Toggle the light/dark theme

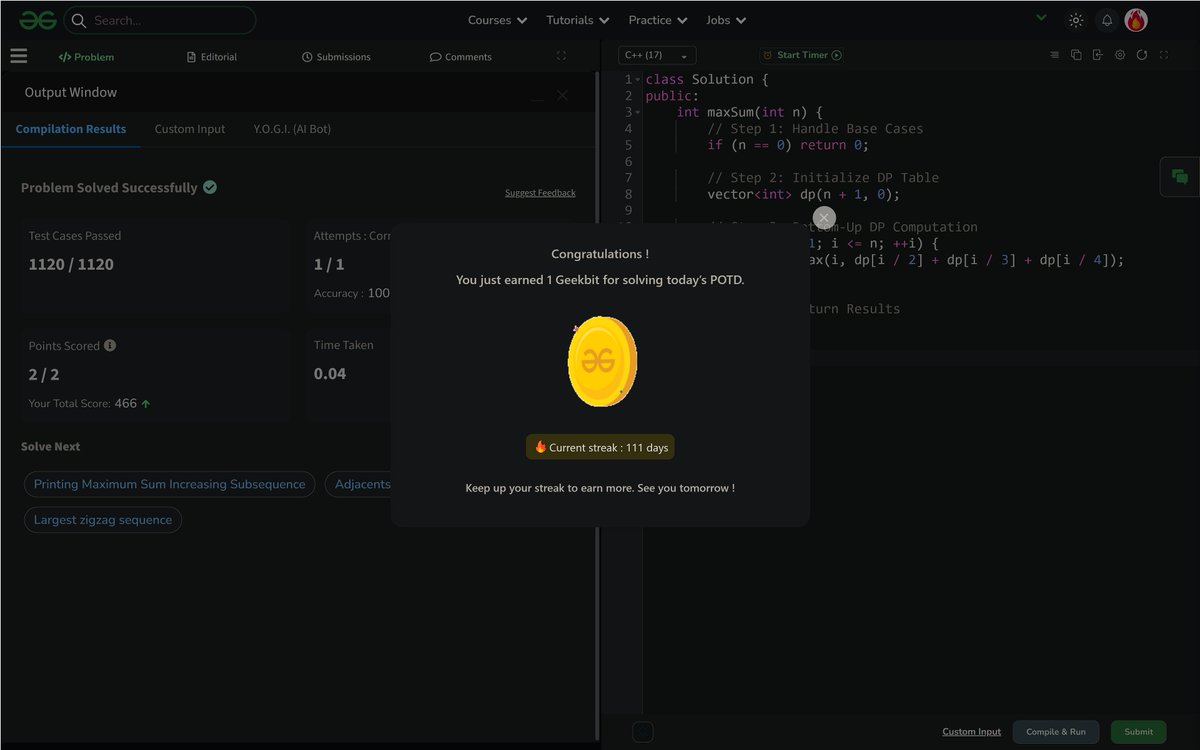tap(1076, 20)
